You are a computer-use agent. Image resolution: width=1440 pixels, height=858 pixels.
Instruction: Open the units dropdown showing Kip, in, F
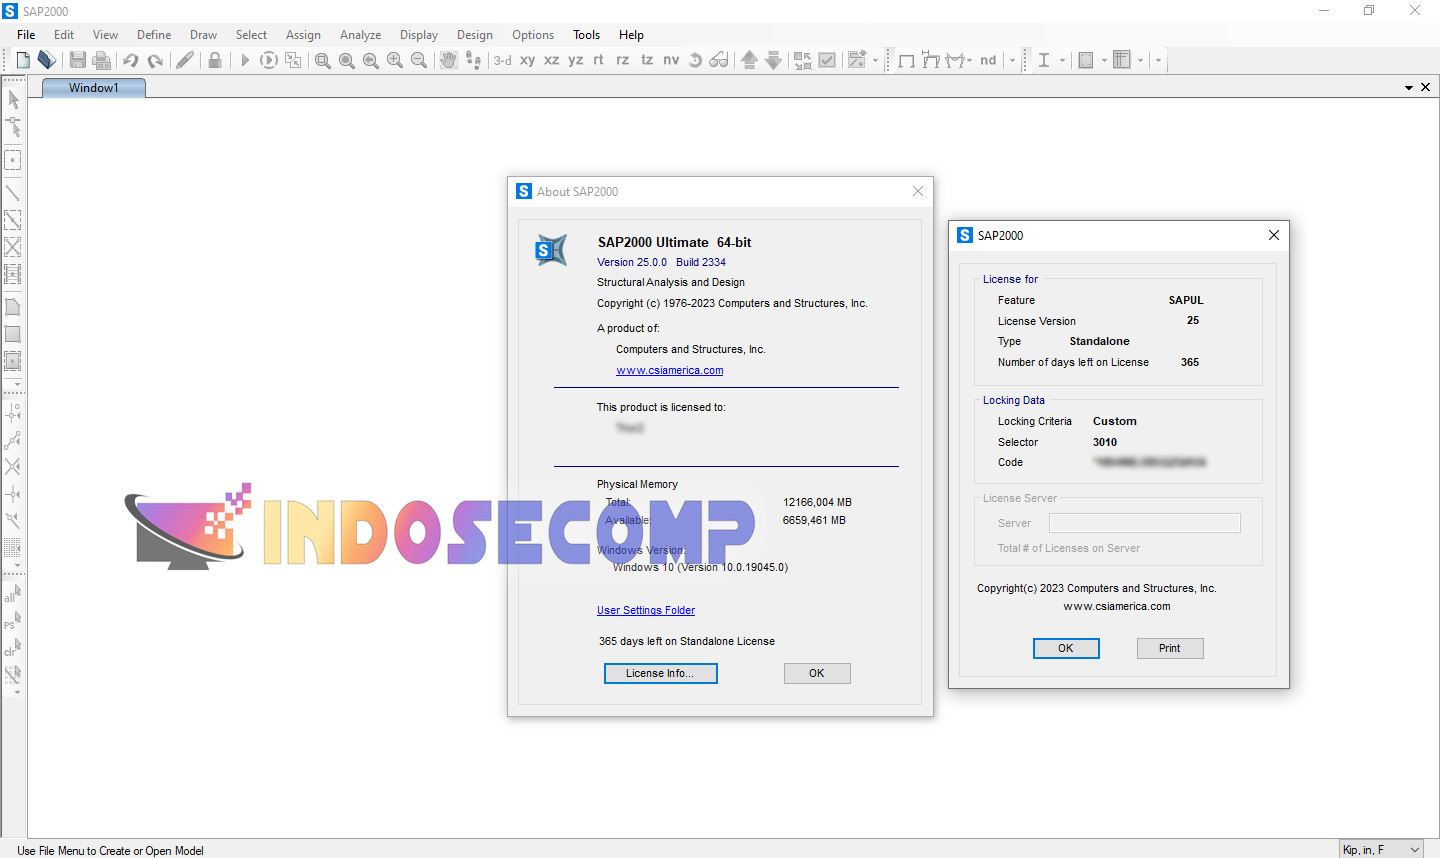(1381, 849)
